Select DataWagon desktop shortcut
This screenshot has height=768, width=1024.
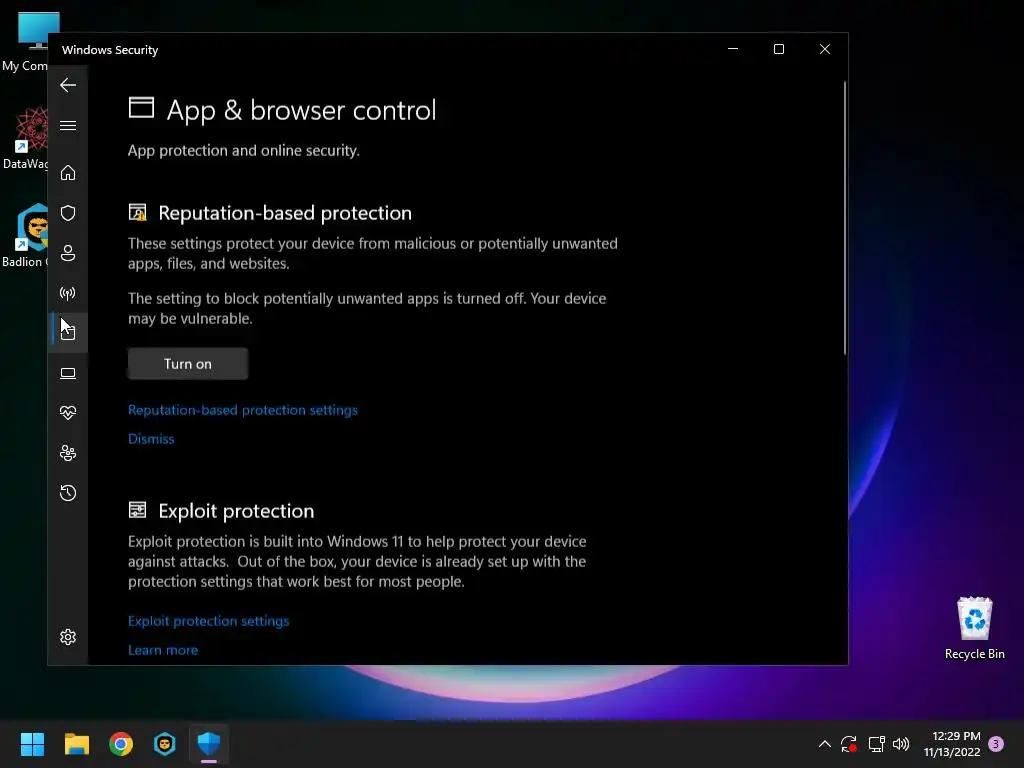pos(26,138)
